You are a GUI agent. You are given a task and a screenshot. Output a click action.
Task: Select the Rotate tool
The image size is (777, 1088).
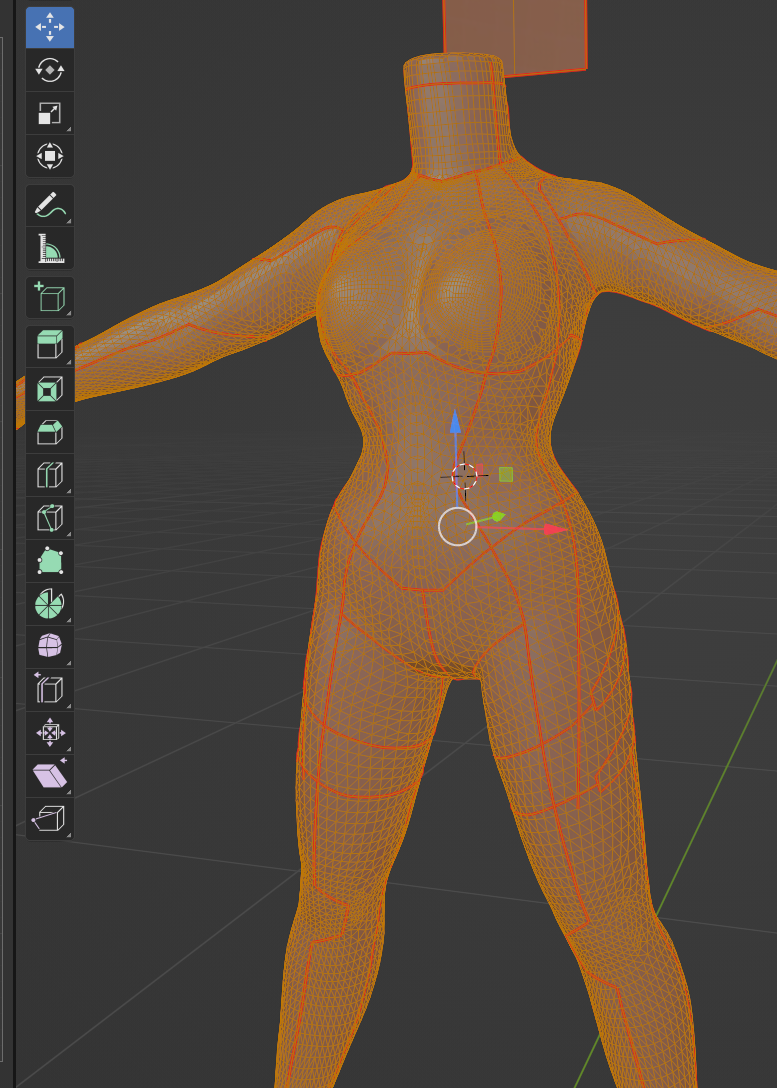click(x=50, y=70)
